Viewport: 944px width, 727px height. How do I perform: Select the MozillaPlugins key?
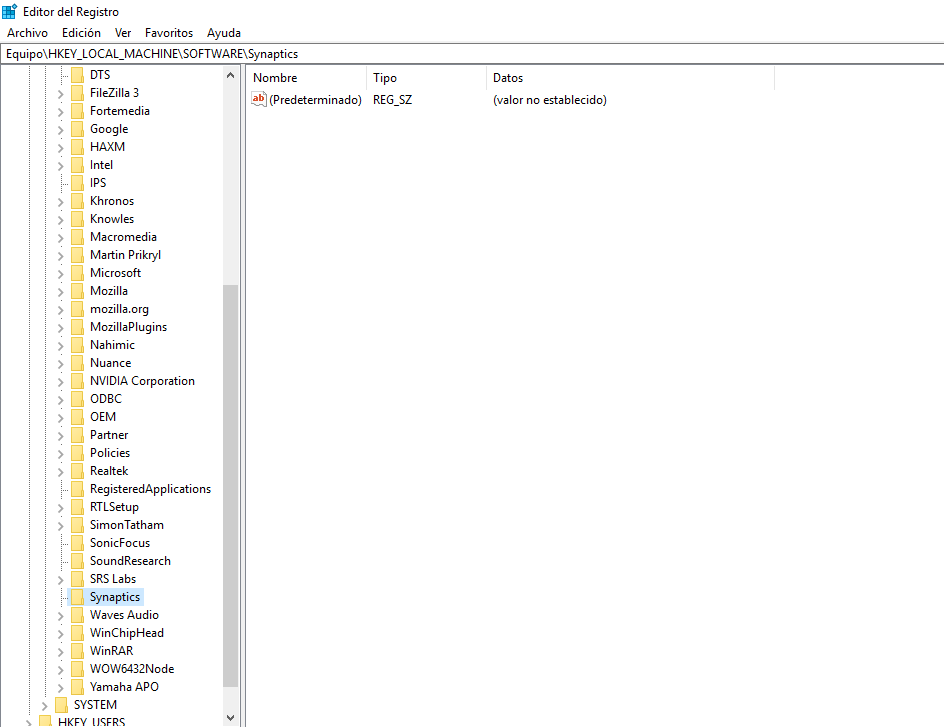pos(128,327)
